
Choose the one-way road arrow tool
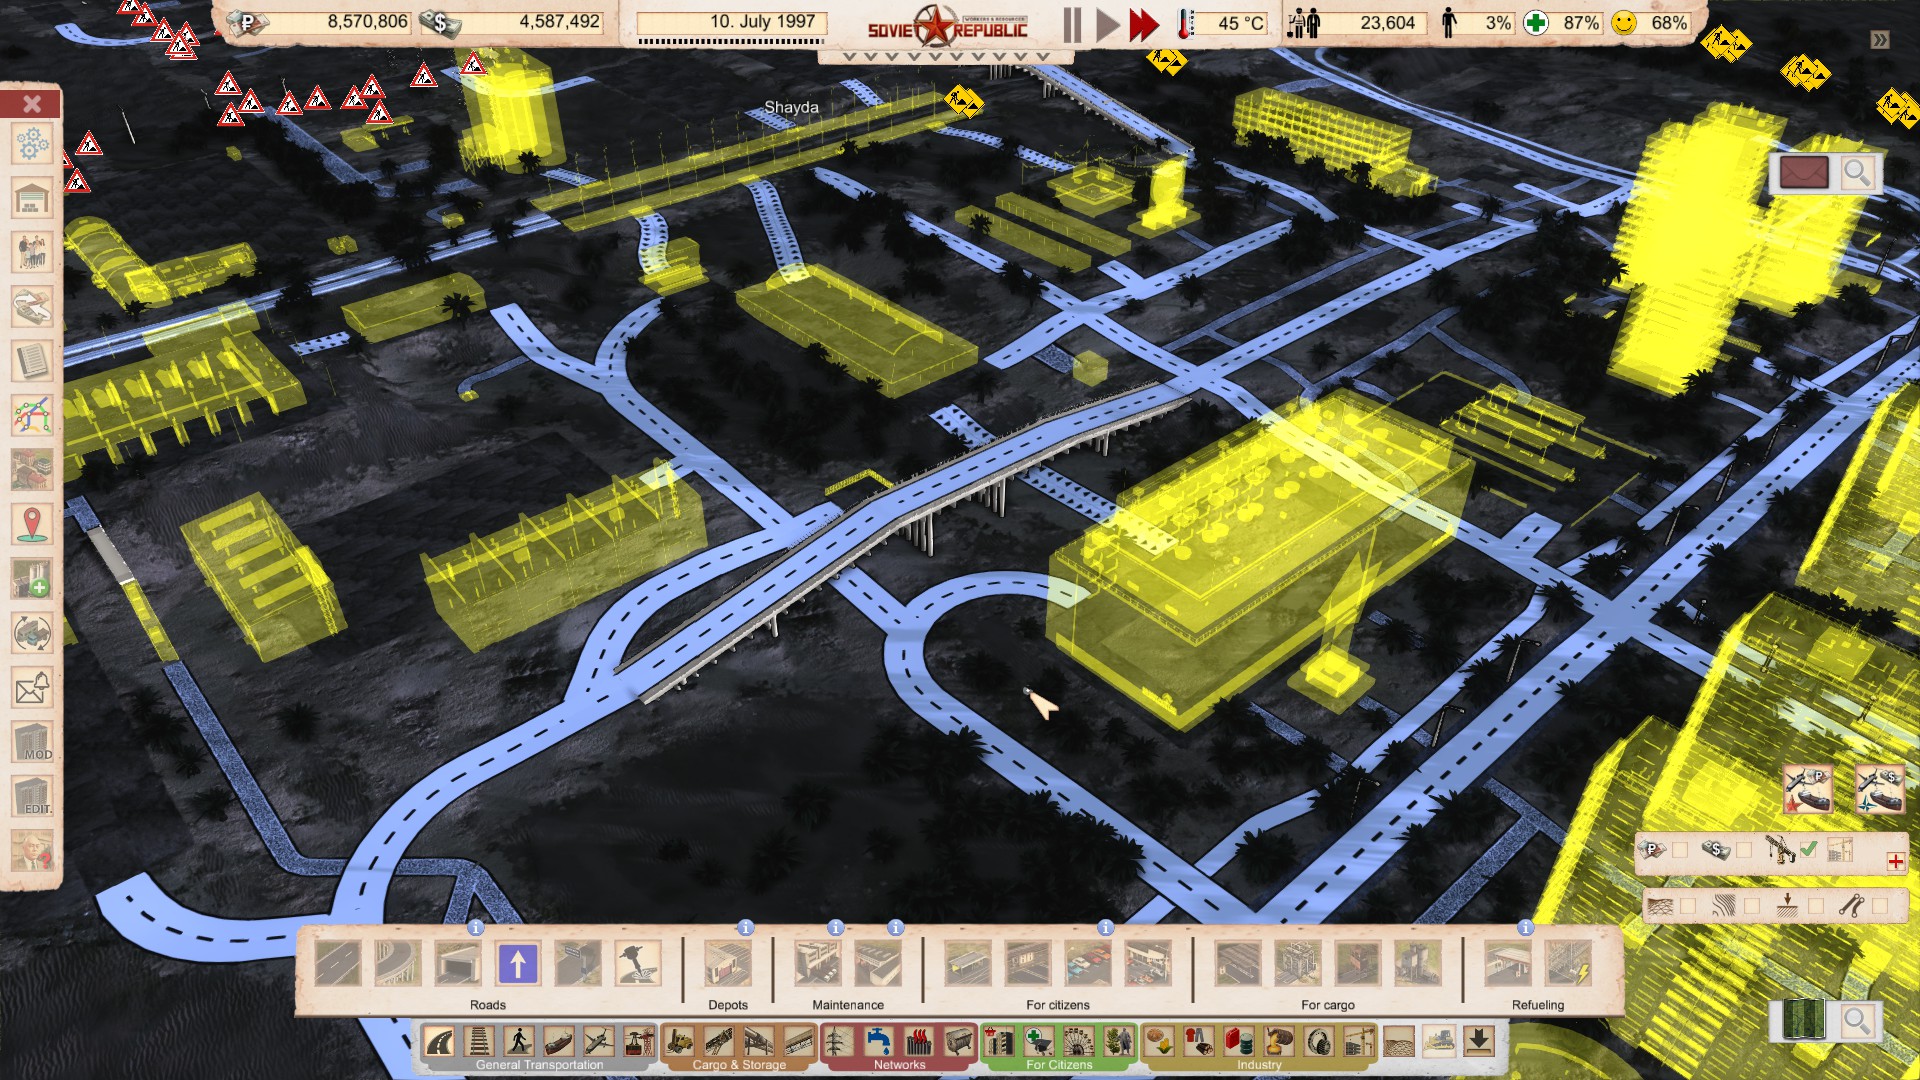click(x=517, y=964)
